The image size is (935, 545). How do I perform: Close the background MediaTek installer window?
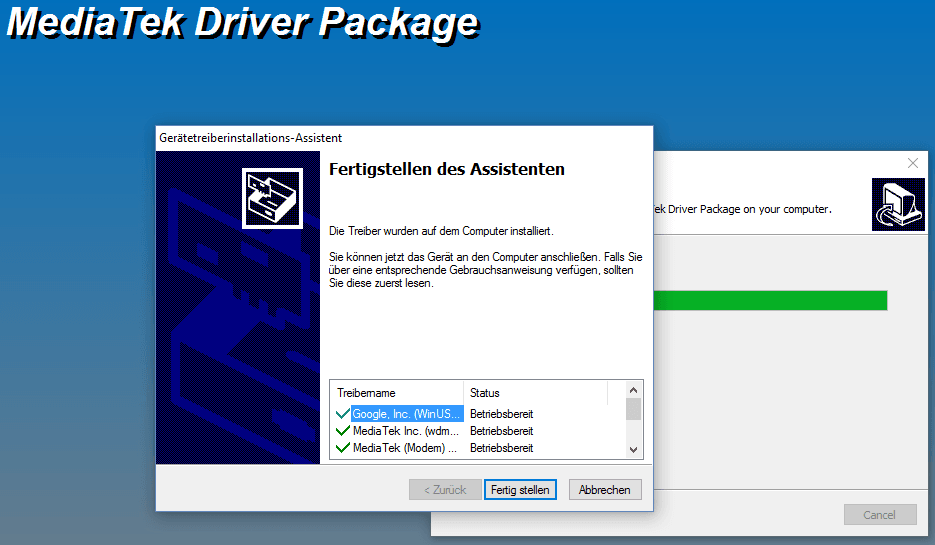[912, 163]
